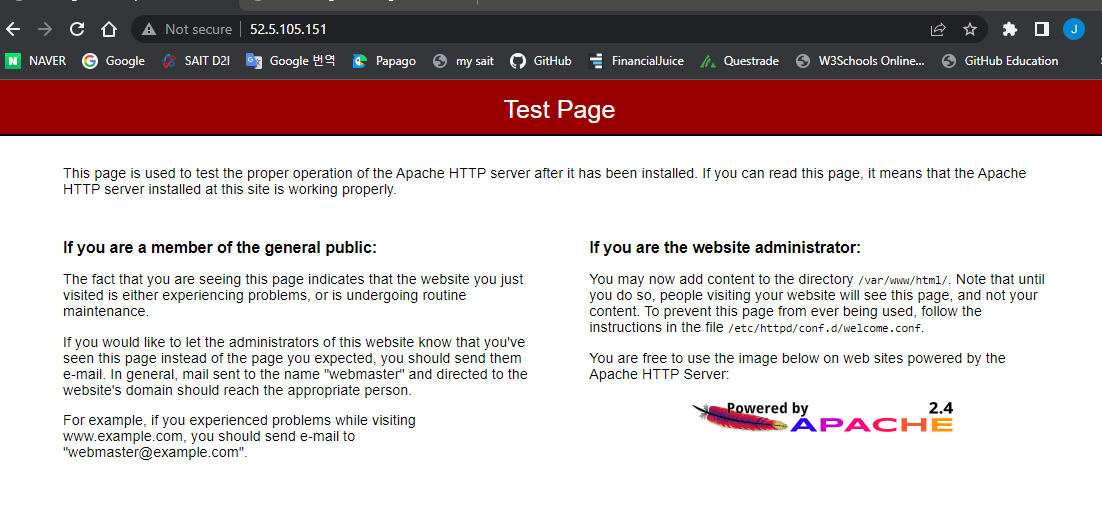Viewport: 1102px width, 519px height.
Task: Open the Google bookmark
Action: (x=113, y=61)
